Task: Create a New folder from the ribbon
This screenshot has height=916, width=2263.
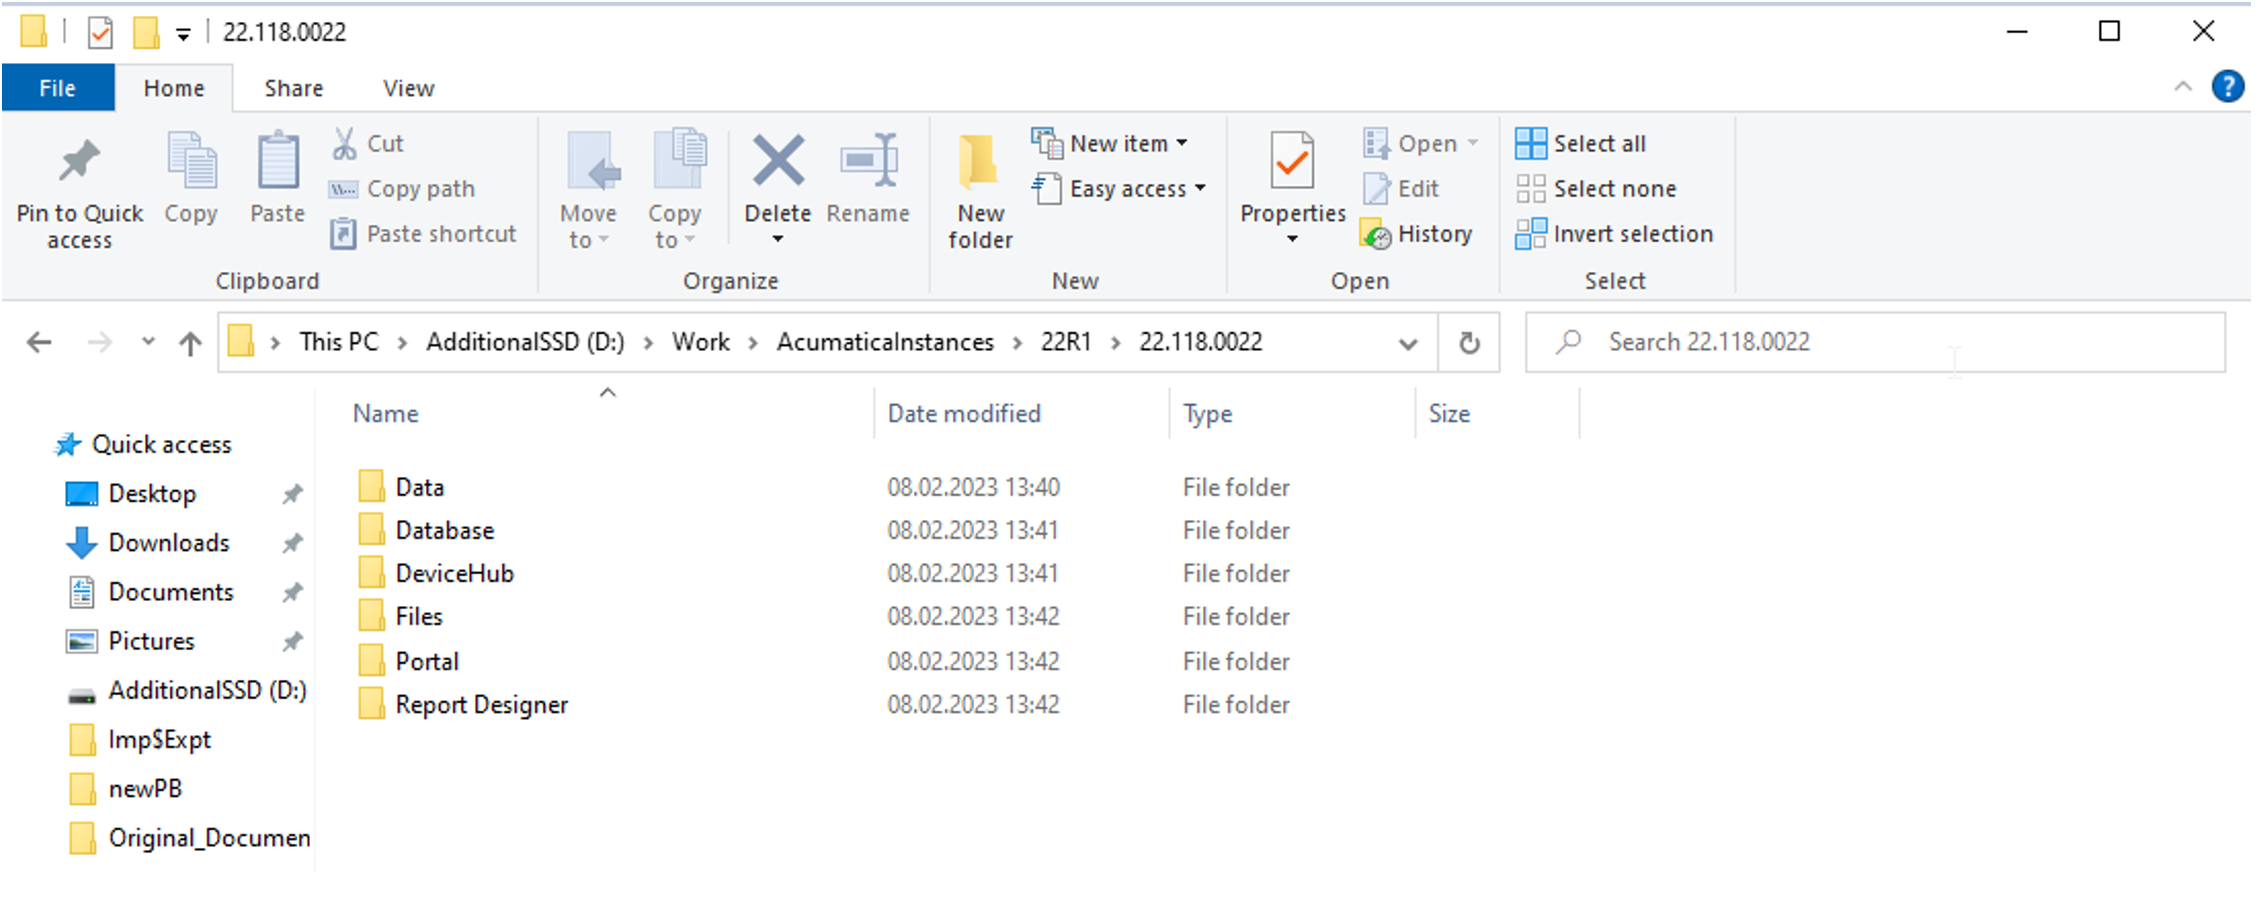Action: pos(979,190)
